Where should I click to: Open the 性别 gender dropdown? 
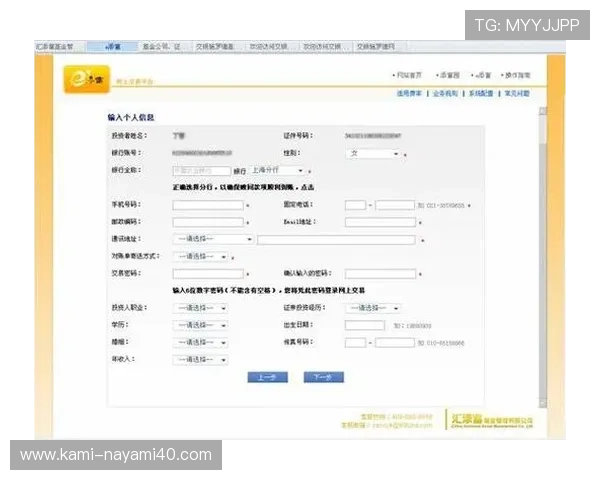(373, 153)
